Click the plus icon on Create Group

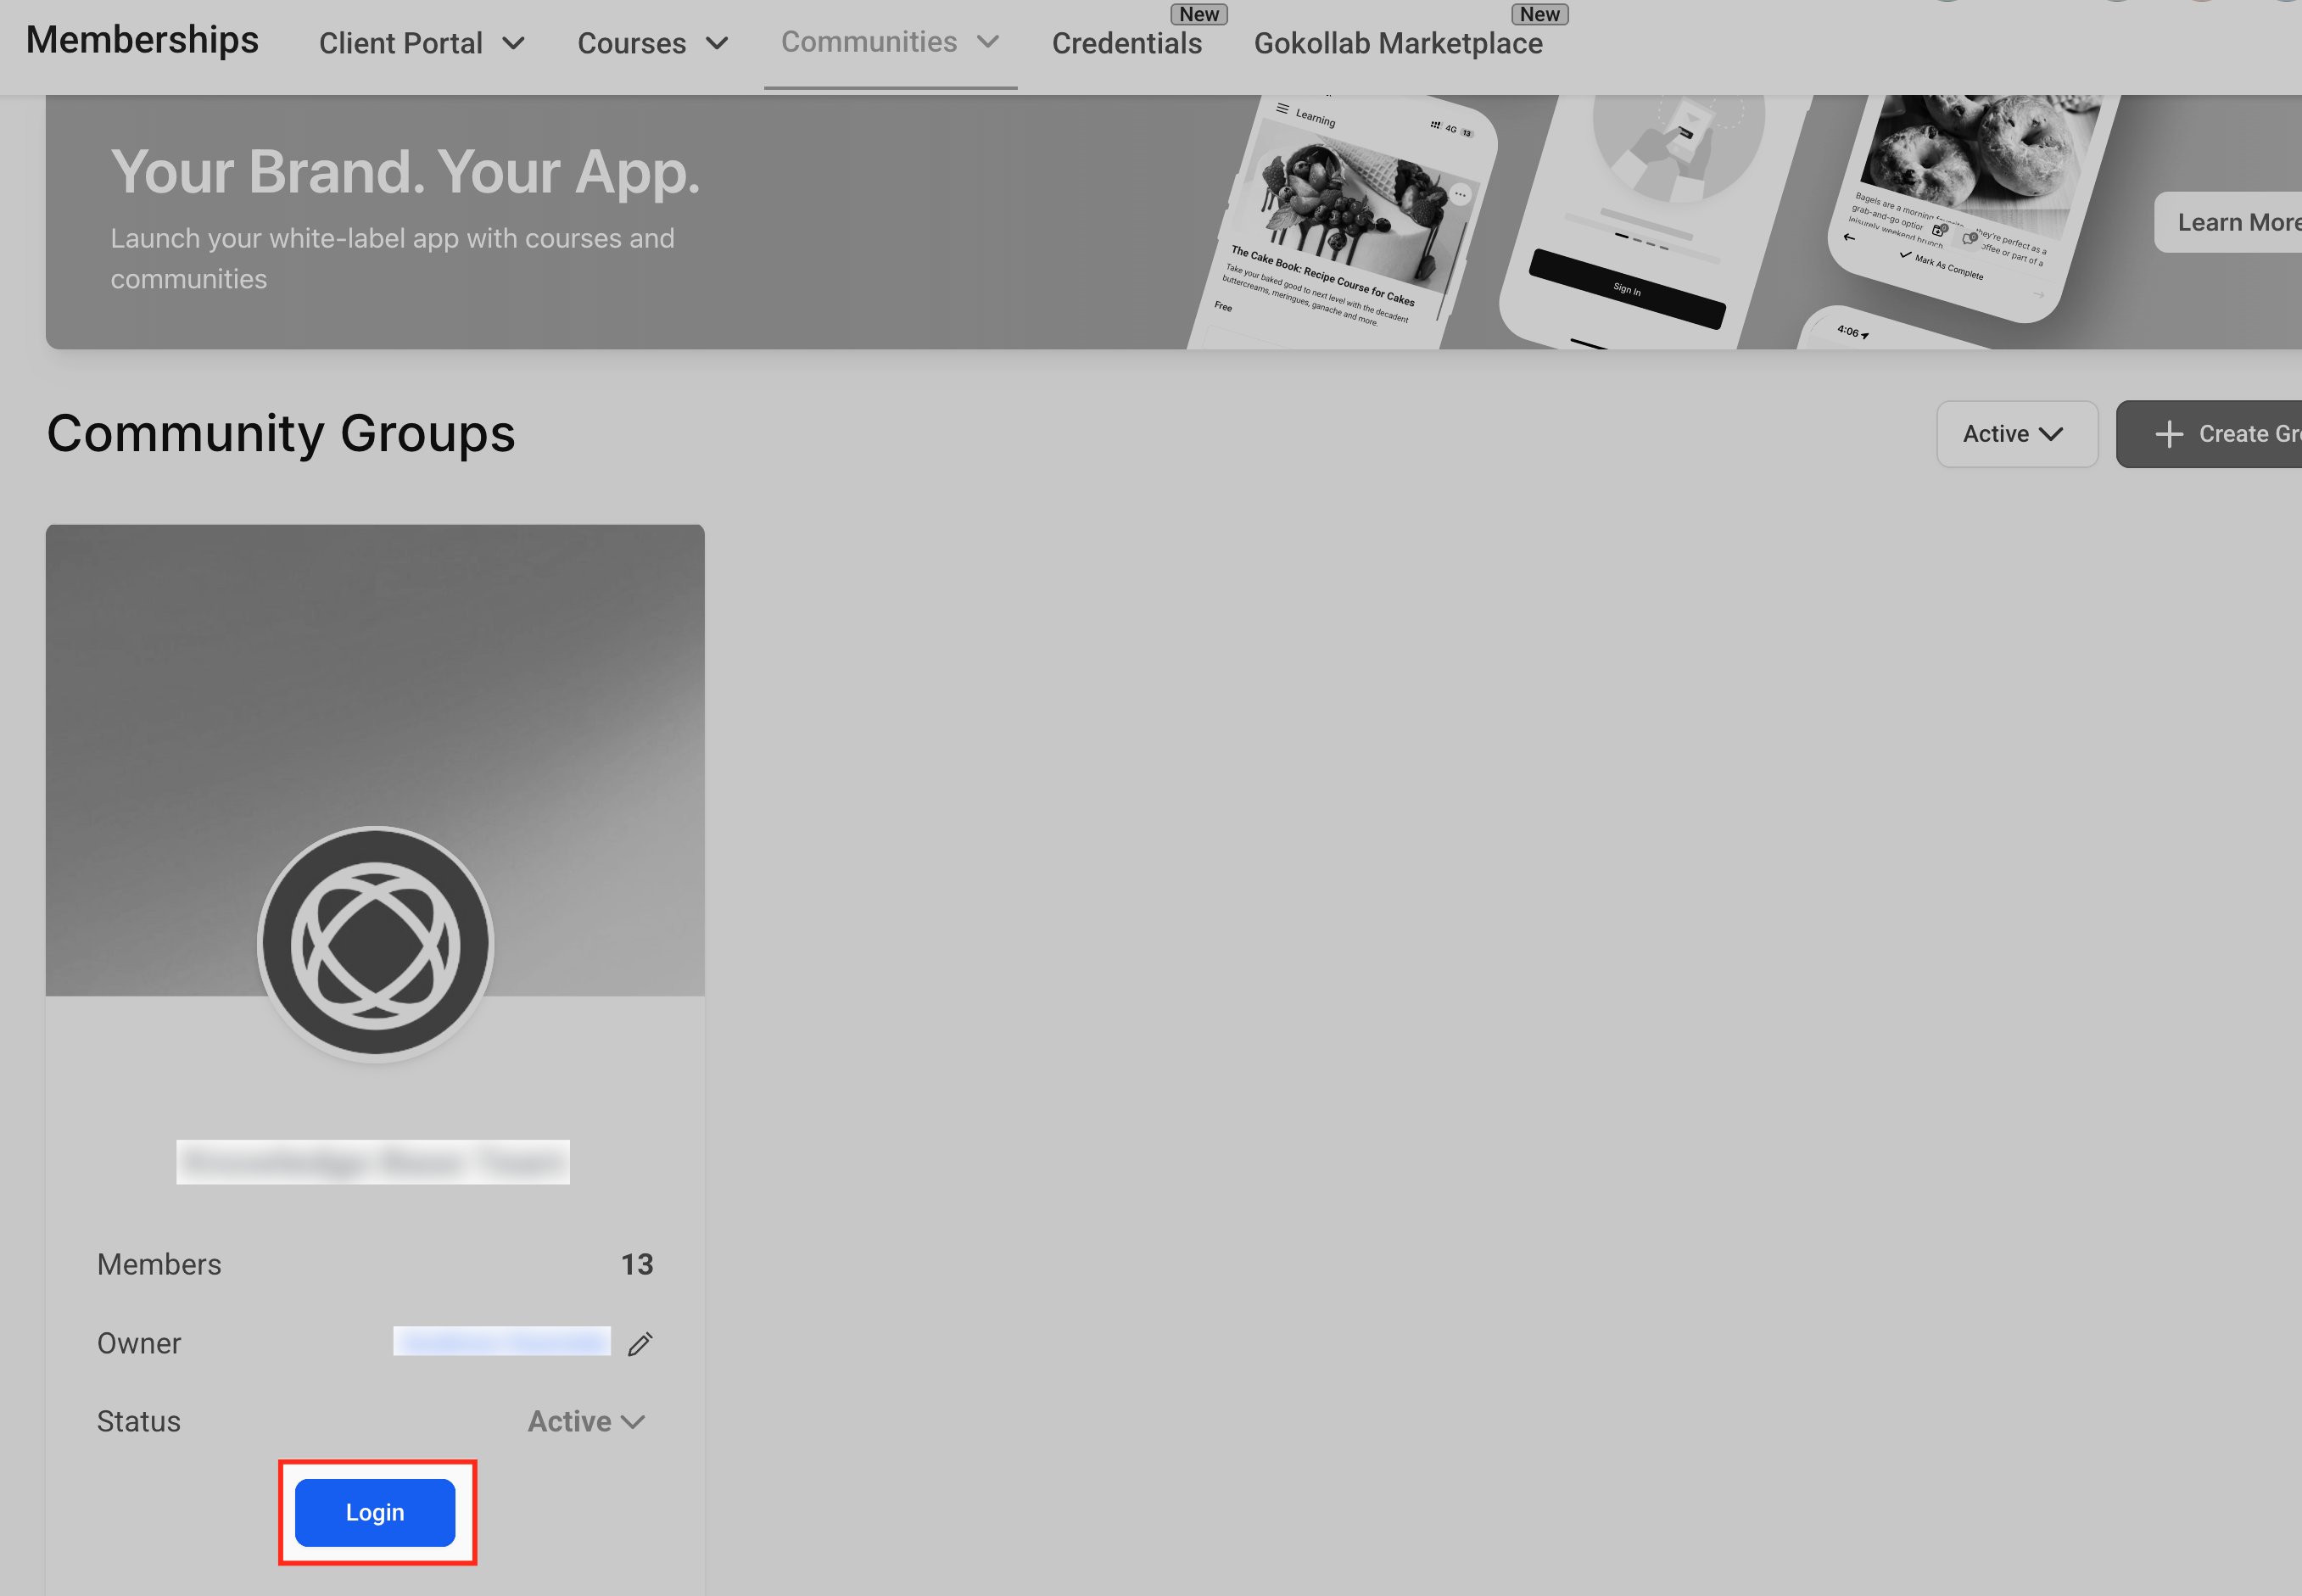pos(2168,434)
